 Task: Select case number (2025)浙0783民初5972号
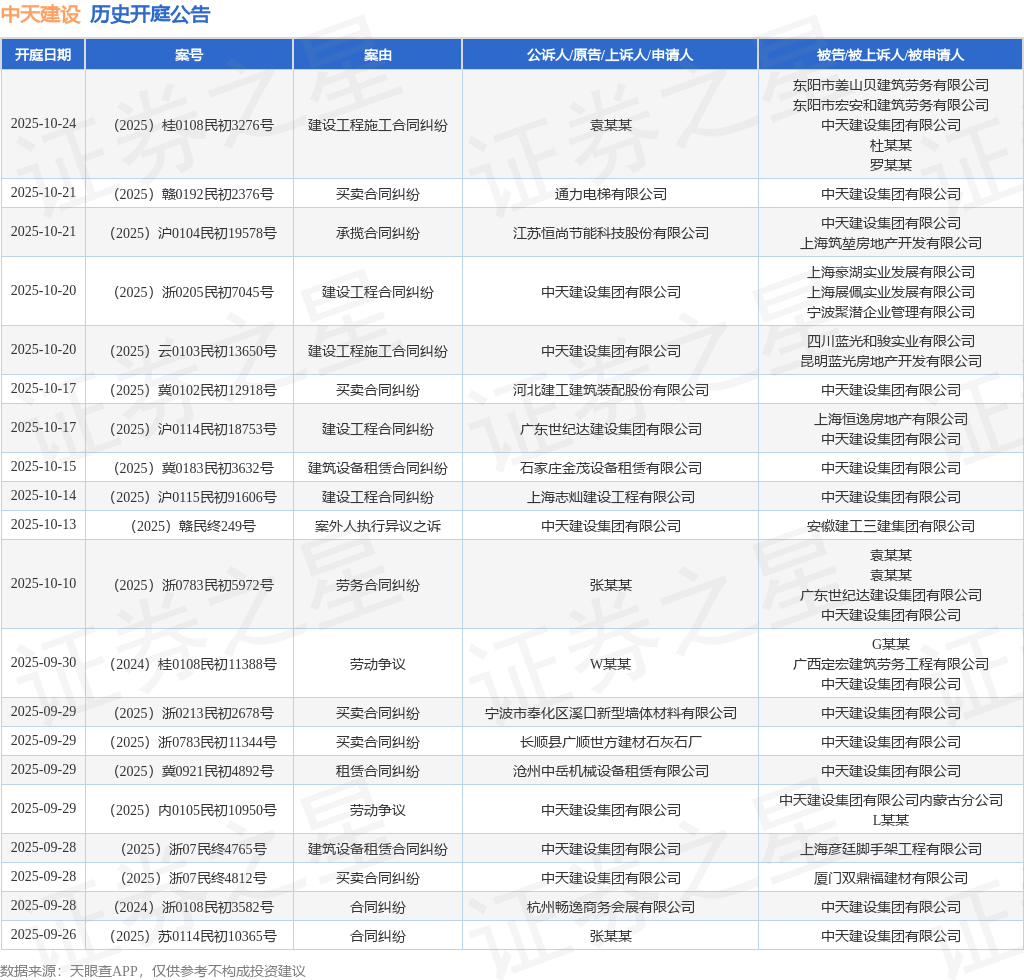tap(193, 585)
